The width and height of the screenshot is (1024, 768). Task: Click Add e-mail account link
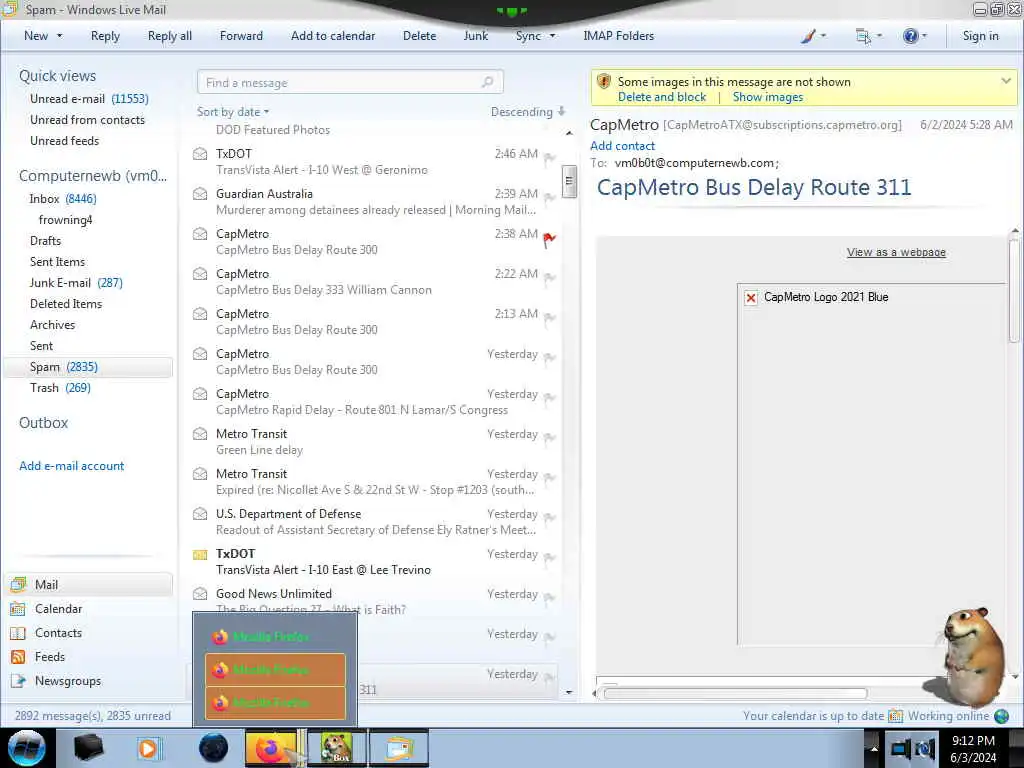coord(71,466)
